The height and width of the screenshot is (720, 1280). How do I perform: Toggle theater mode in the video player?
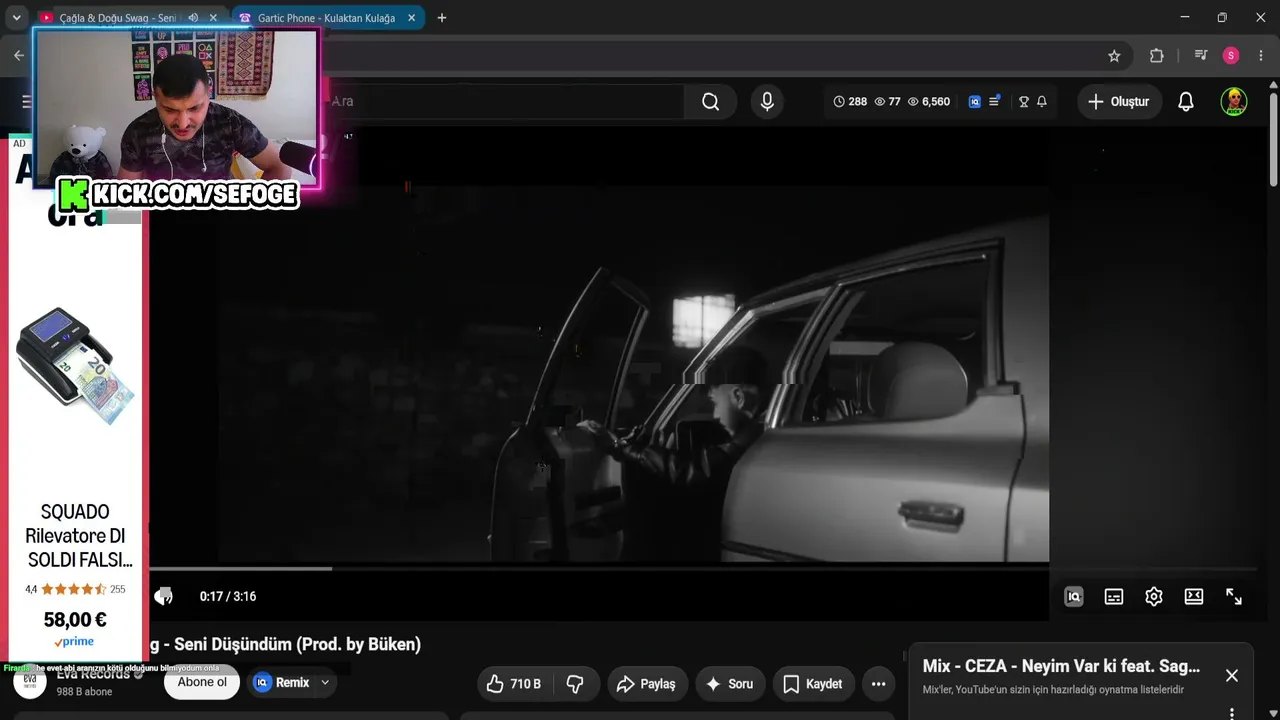click(1194, 597)
